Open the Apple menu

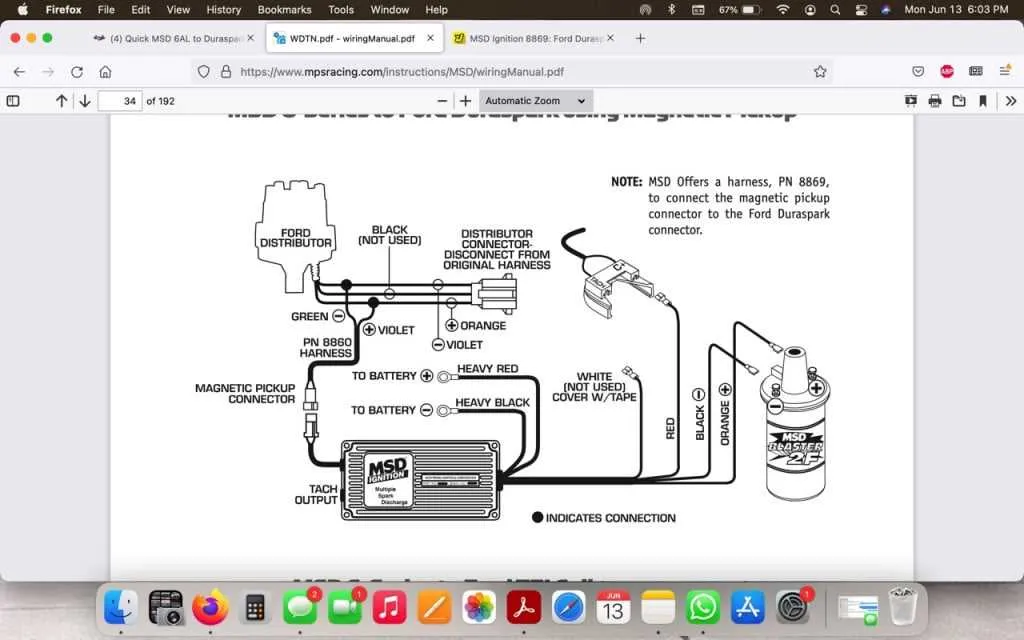pyautogui.click(x=22, y=10)
